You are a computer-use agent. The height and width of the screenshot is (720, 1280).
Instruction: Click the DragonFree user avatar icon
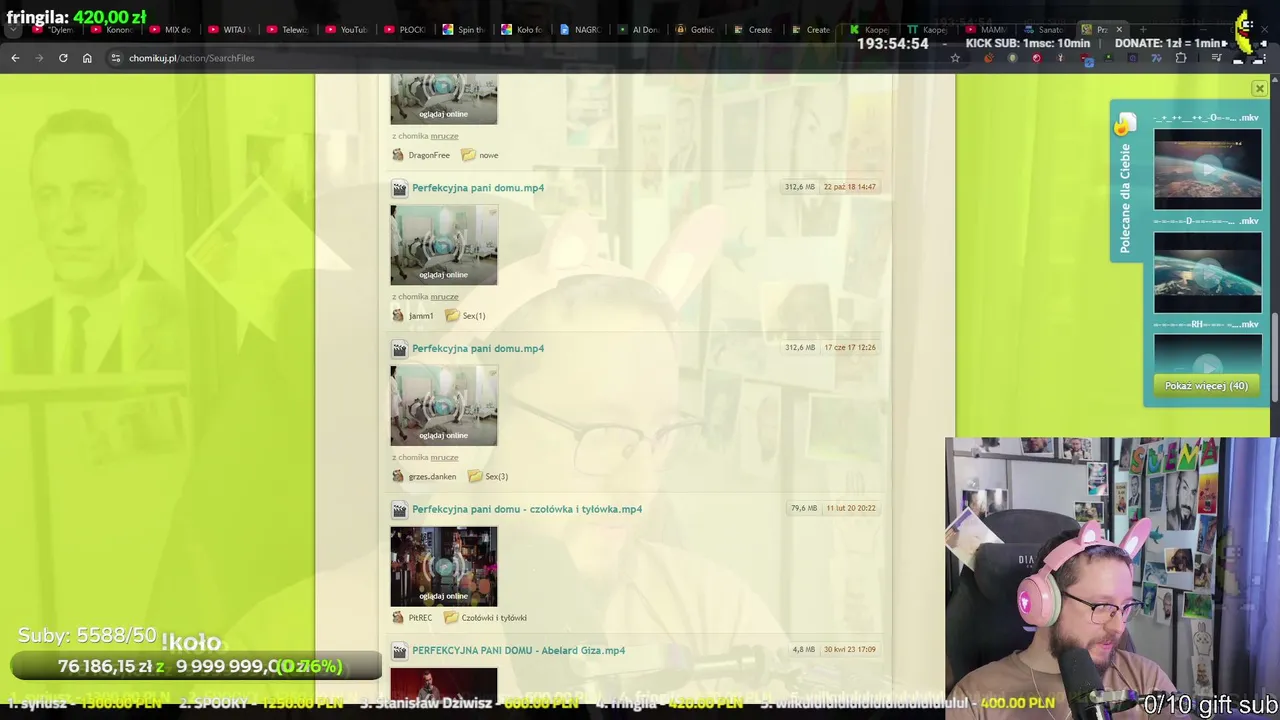[398, 155]
